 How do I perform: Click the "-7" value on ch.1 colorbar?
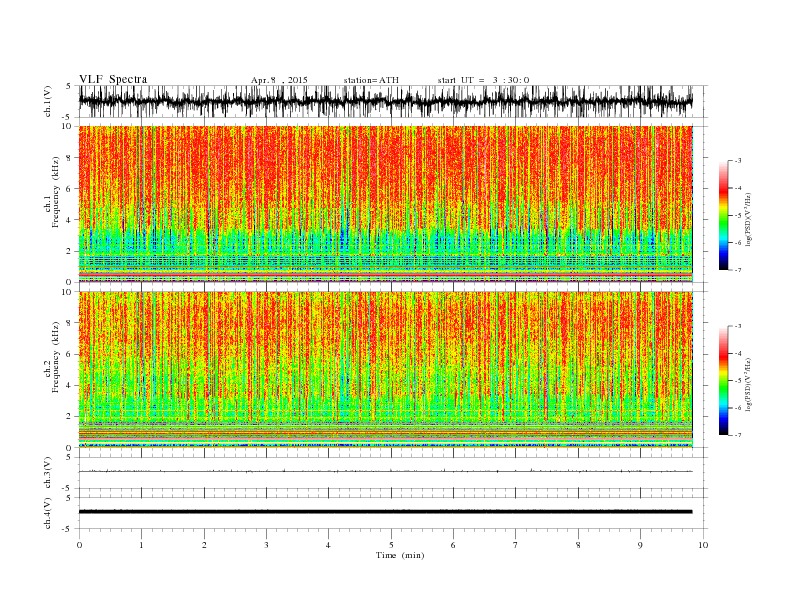[737, 270]
